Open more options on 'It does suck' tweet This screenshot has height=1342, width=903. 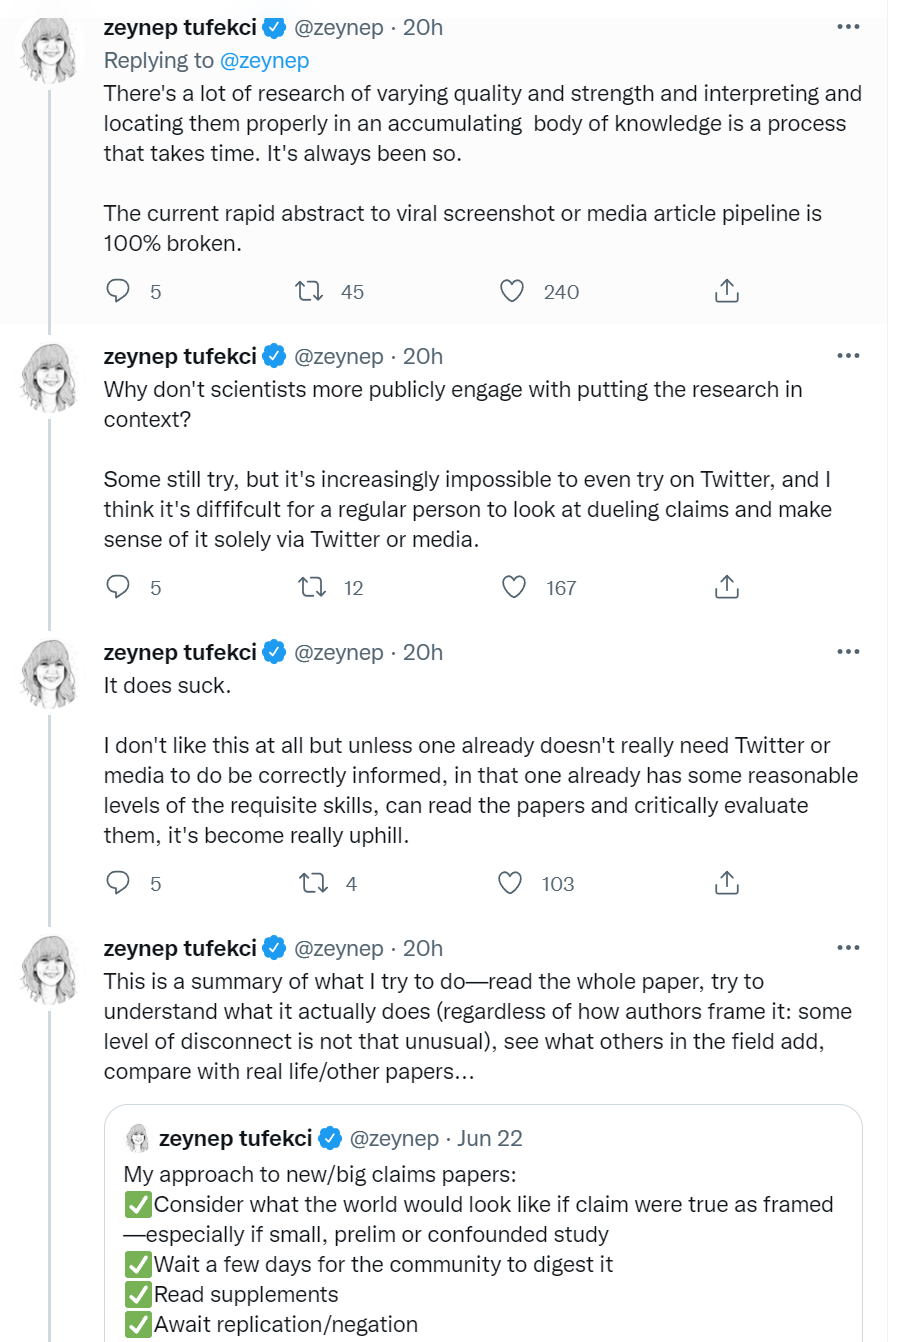848,652
